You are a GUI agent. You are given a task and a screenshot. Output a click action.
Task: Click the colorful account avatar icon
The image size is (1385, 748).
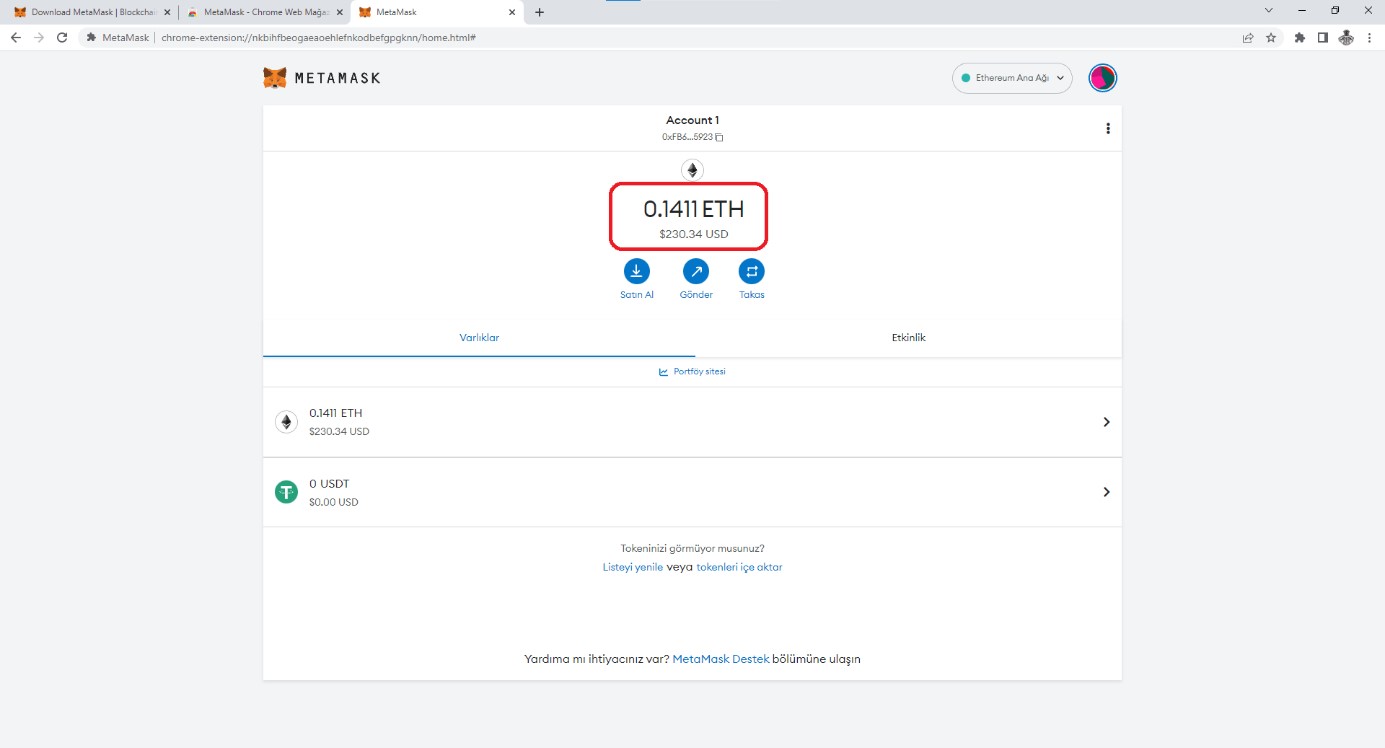click(1102, 78)
